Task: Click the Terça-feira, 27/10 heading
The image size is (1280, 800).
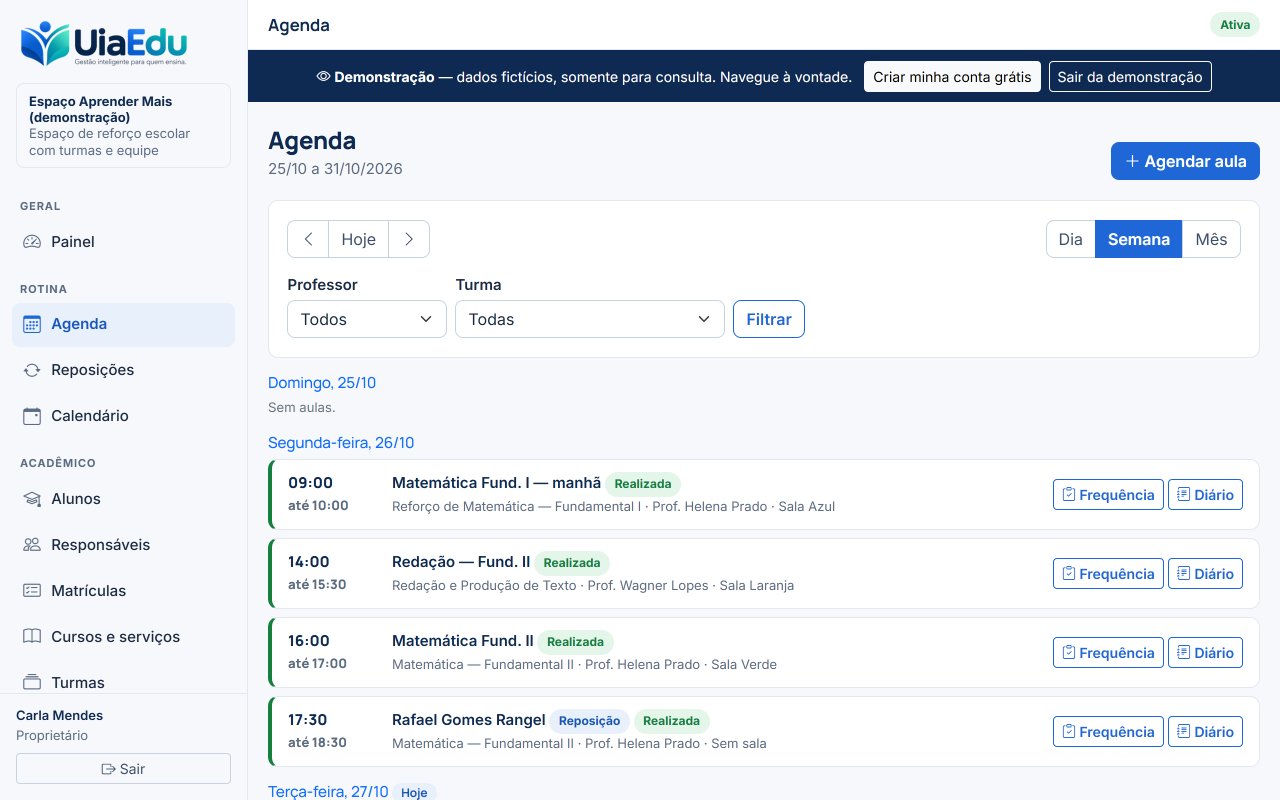Action: (x=328, y=792)
